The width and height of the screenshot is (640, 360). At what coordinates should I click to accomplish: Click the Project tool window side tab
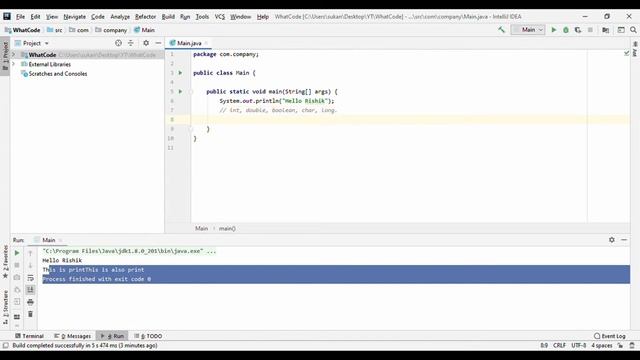pyautogui.click(x=5, y=55)
